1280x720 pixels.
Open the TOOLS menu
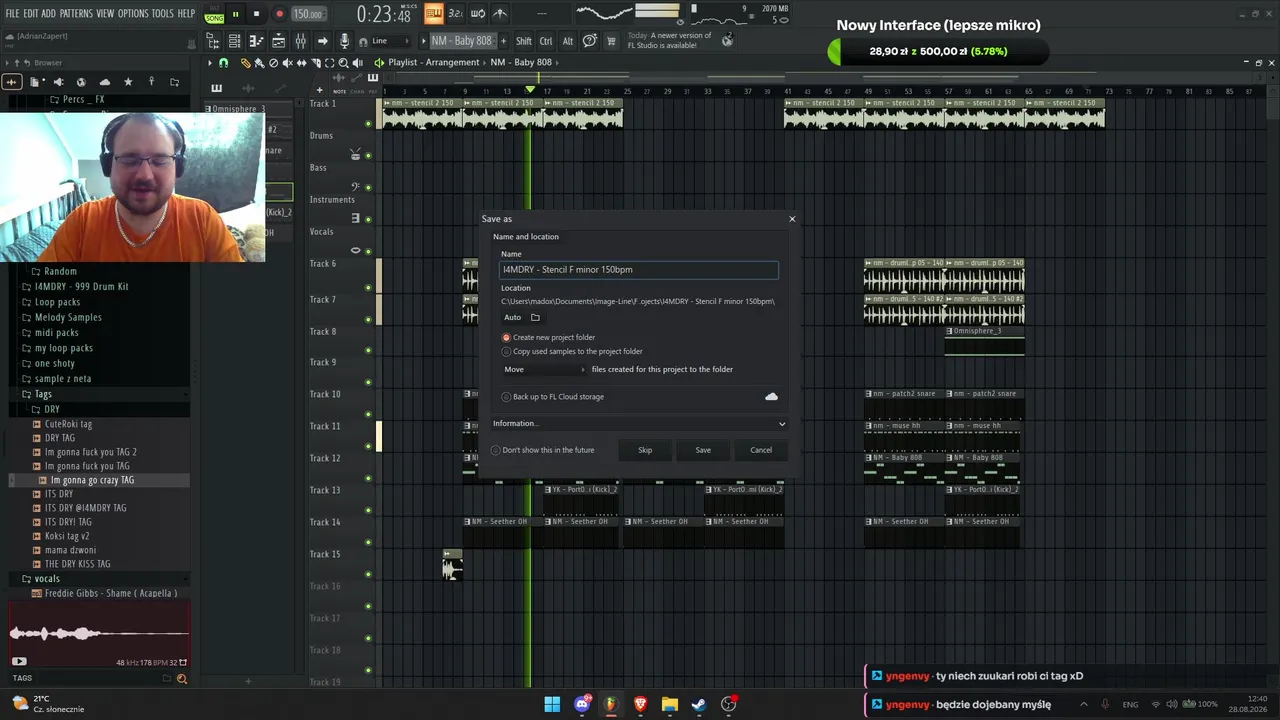(163, 14)
